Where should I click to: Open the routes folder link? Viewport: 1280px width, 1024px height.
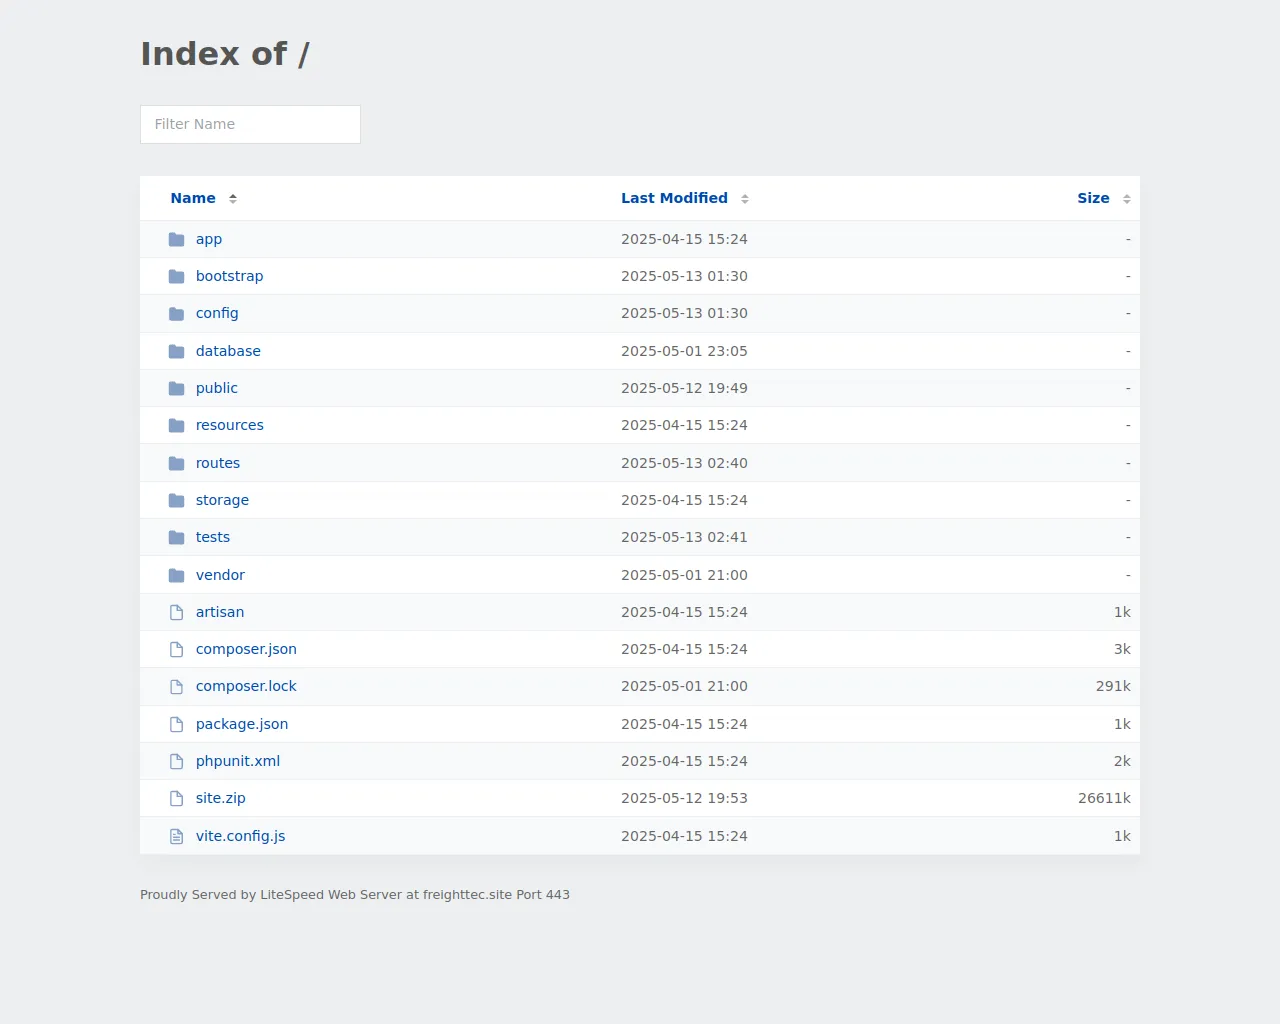point(218,463)
